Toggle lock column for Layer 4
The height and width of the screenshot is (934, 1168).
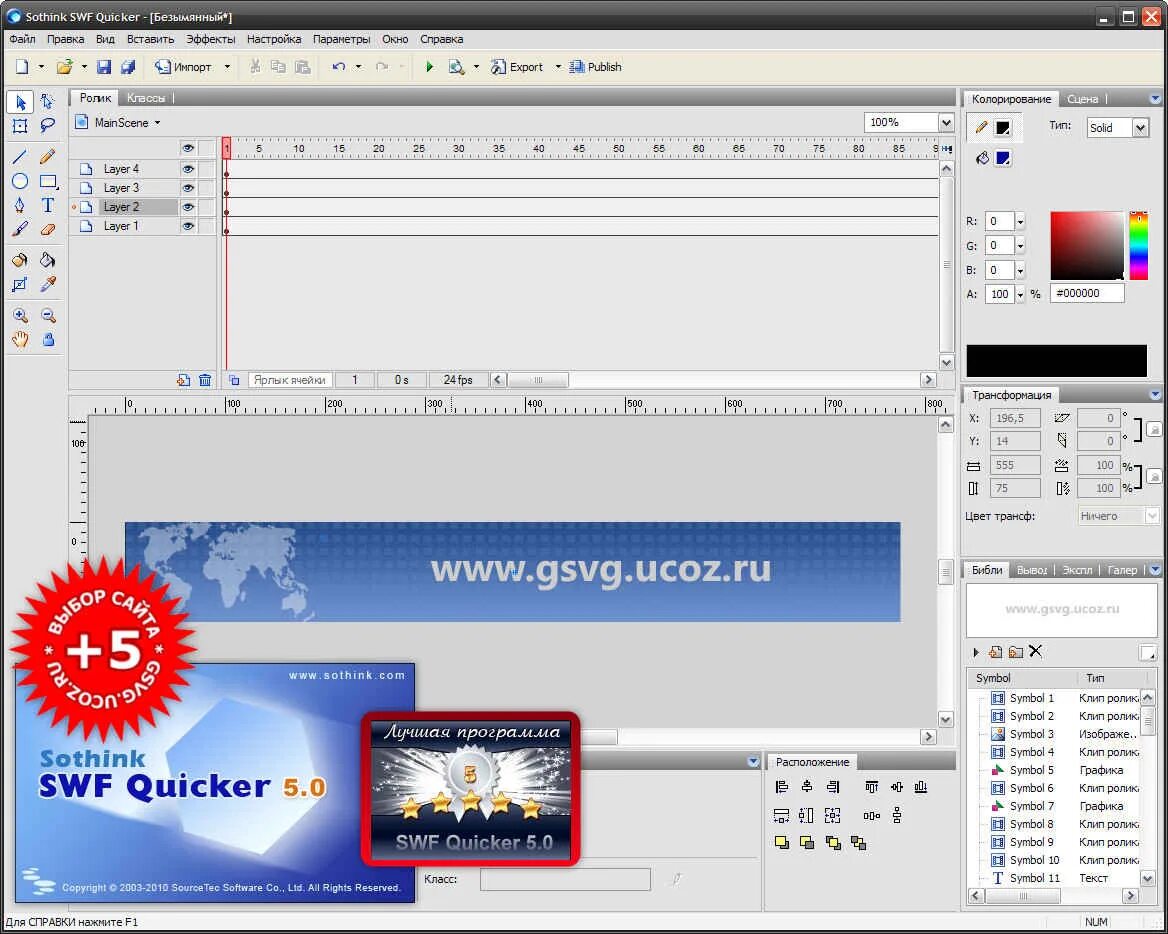point(207,169)
